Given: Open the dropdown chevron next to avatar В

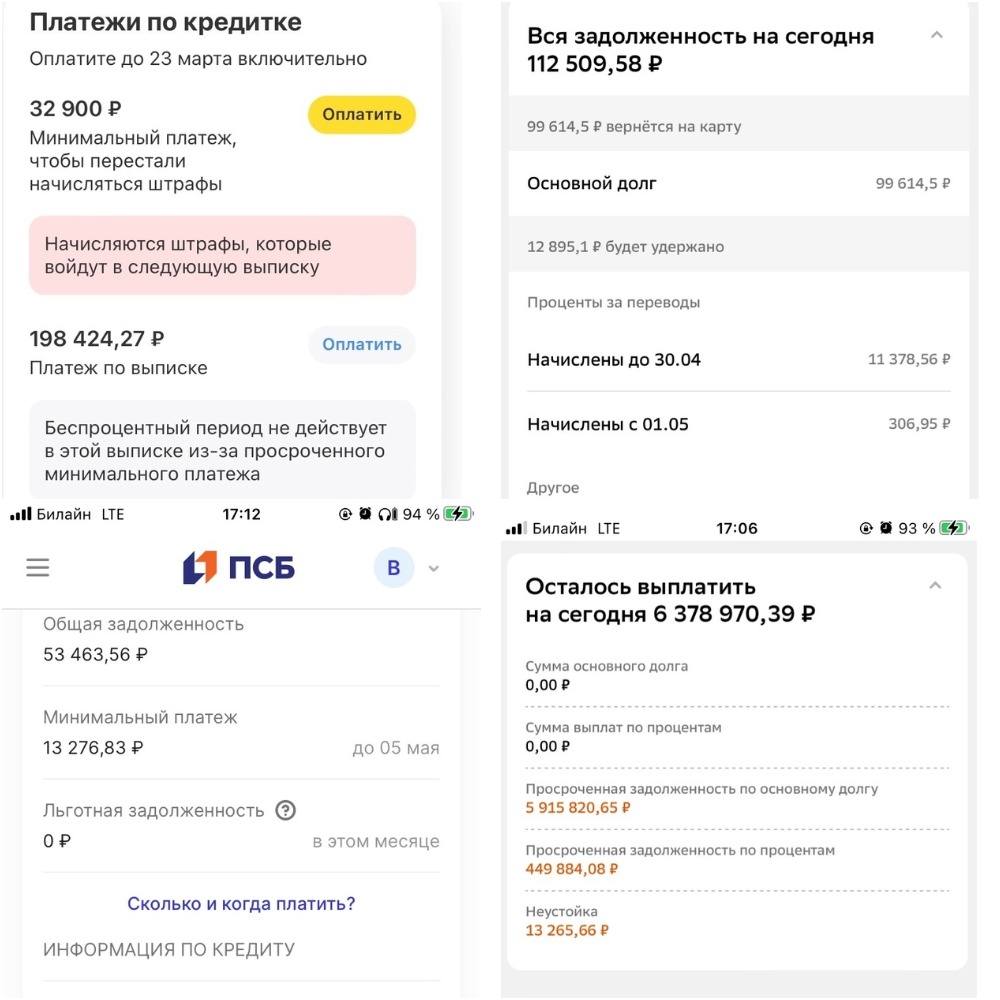Looking at the screenshot, I should click(433, 568).
